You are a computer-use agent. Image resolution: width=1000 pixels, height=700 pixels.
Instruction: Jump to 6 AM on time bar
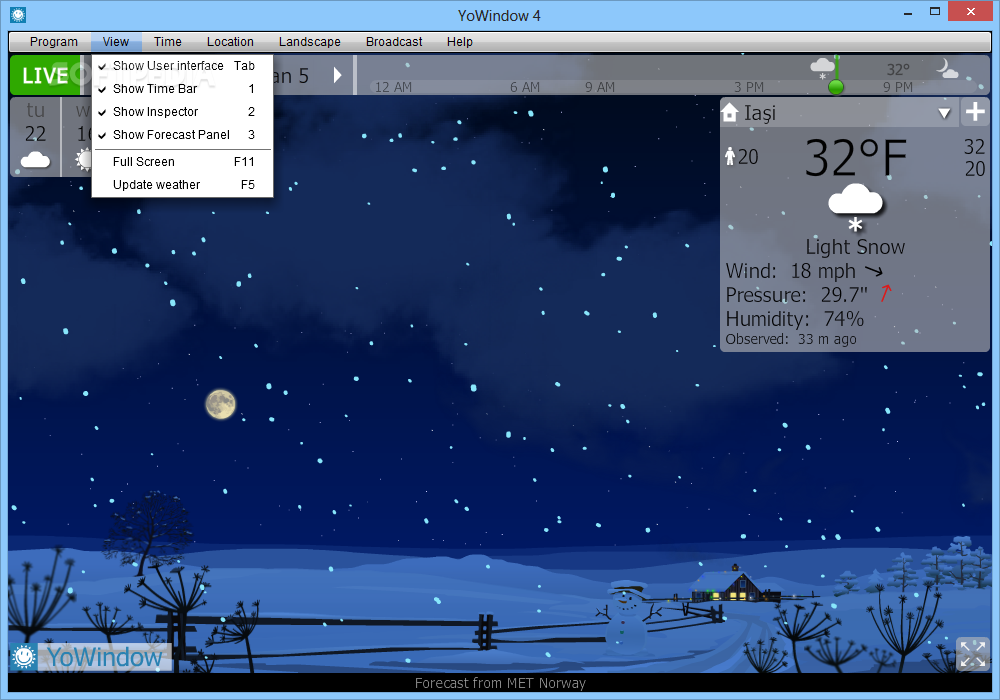point(524,87)
